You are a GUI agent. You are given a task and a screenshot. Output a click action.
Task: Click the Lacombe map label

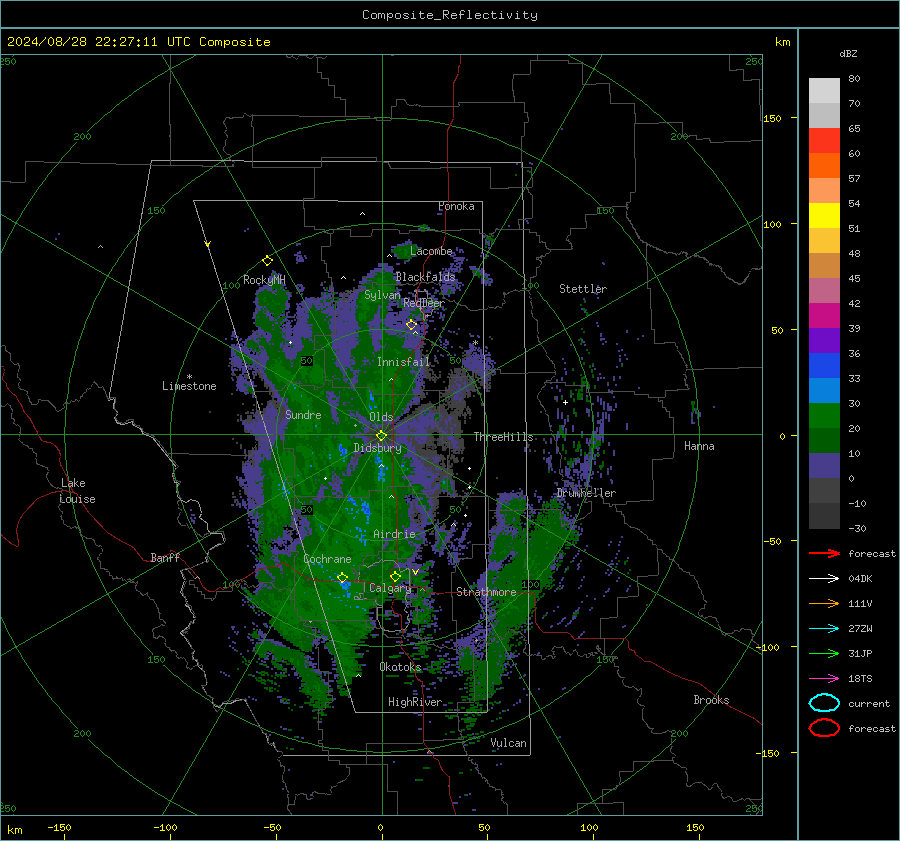point(431,251)
